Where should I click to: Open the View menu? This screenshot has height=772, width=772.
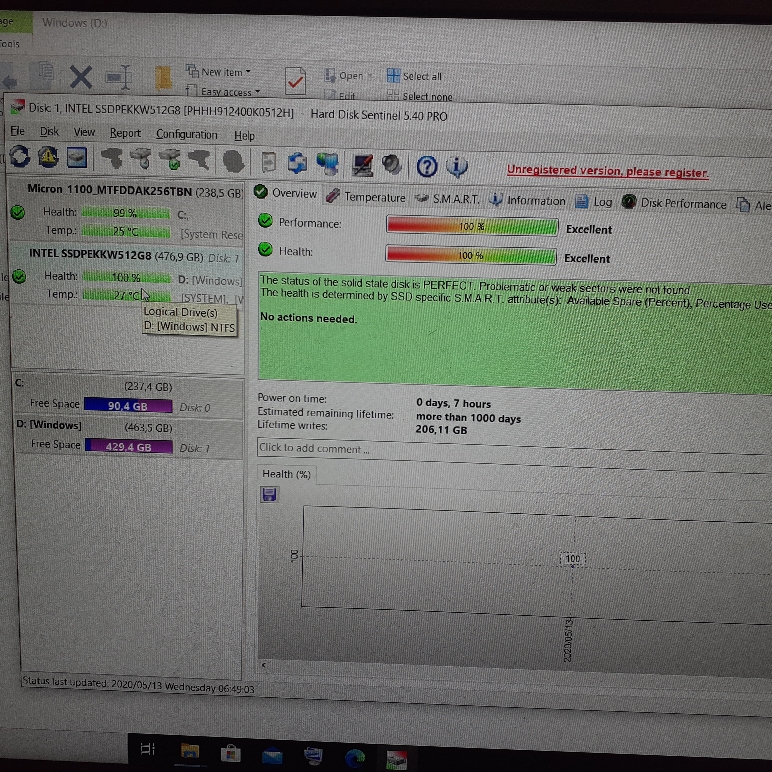[x=84, y=132]
